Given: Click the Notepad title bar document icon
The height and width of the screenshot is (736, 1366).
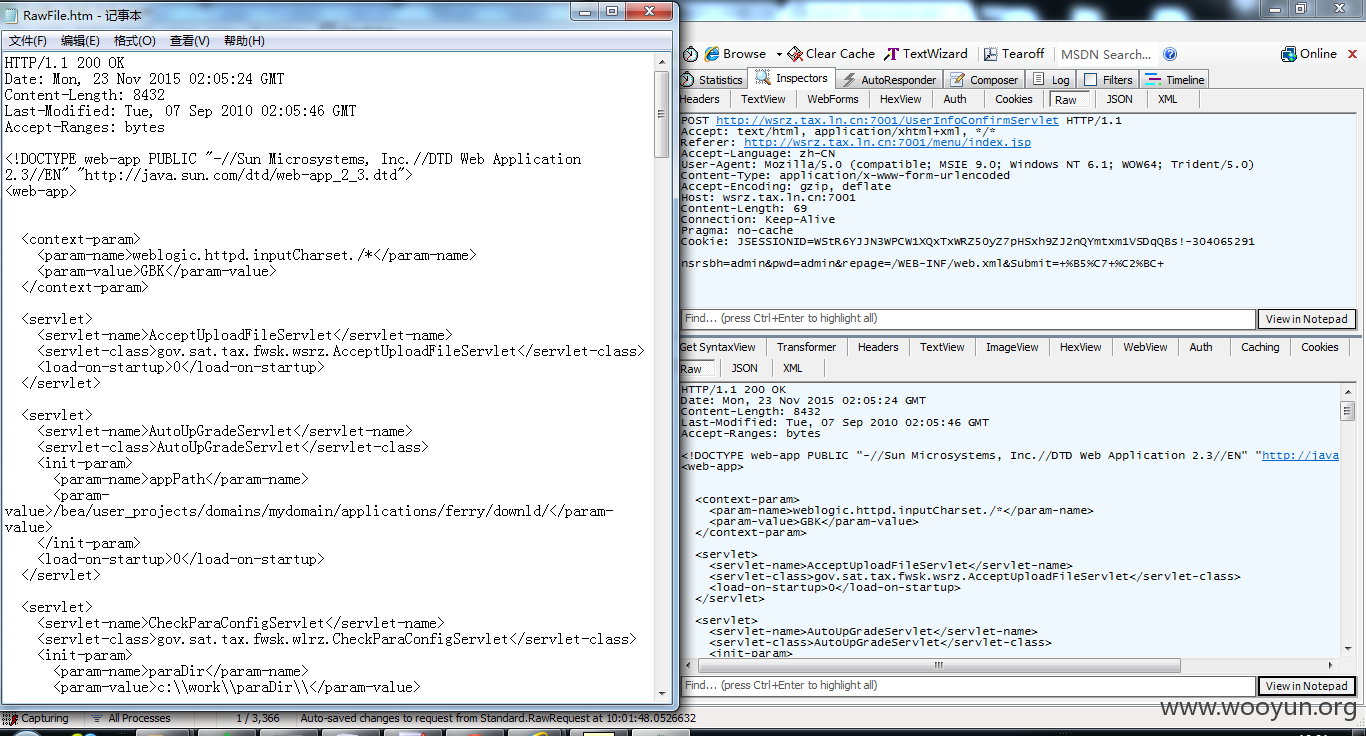Looking at the screenshot, I should [12, 14].
